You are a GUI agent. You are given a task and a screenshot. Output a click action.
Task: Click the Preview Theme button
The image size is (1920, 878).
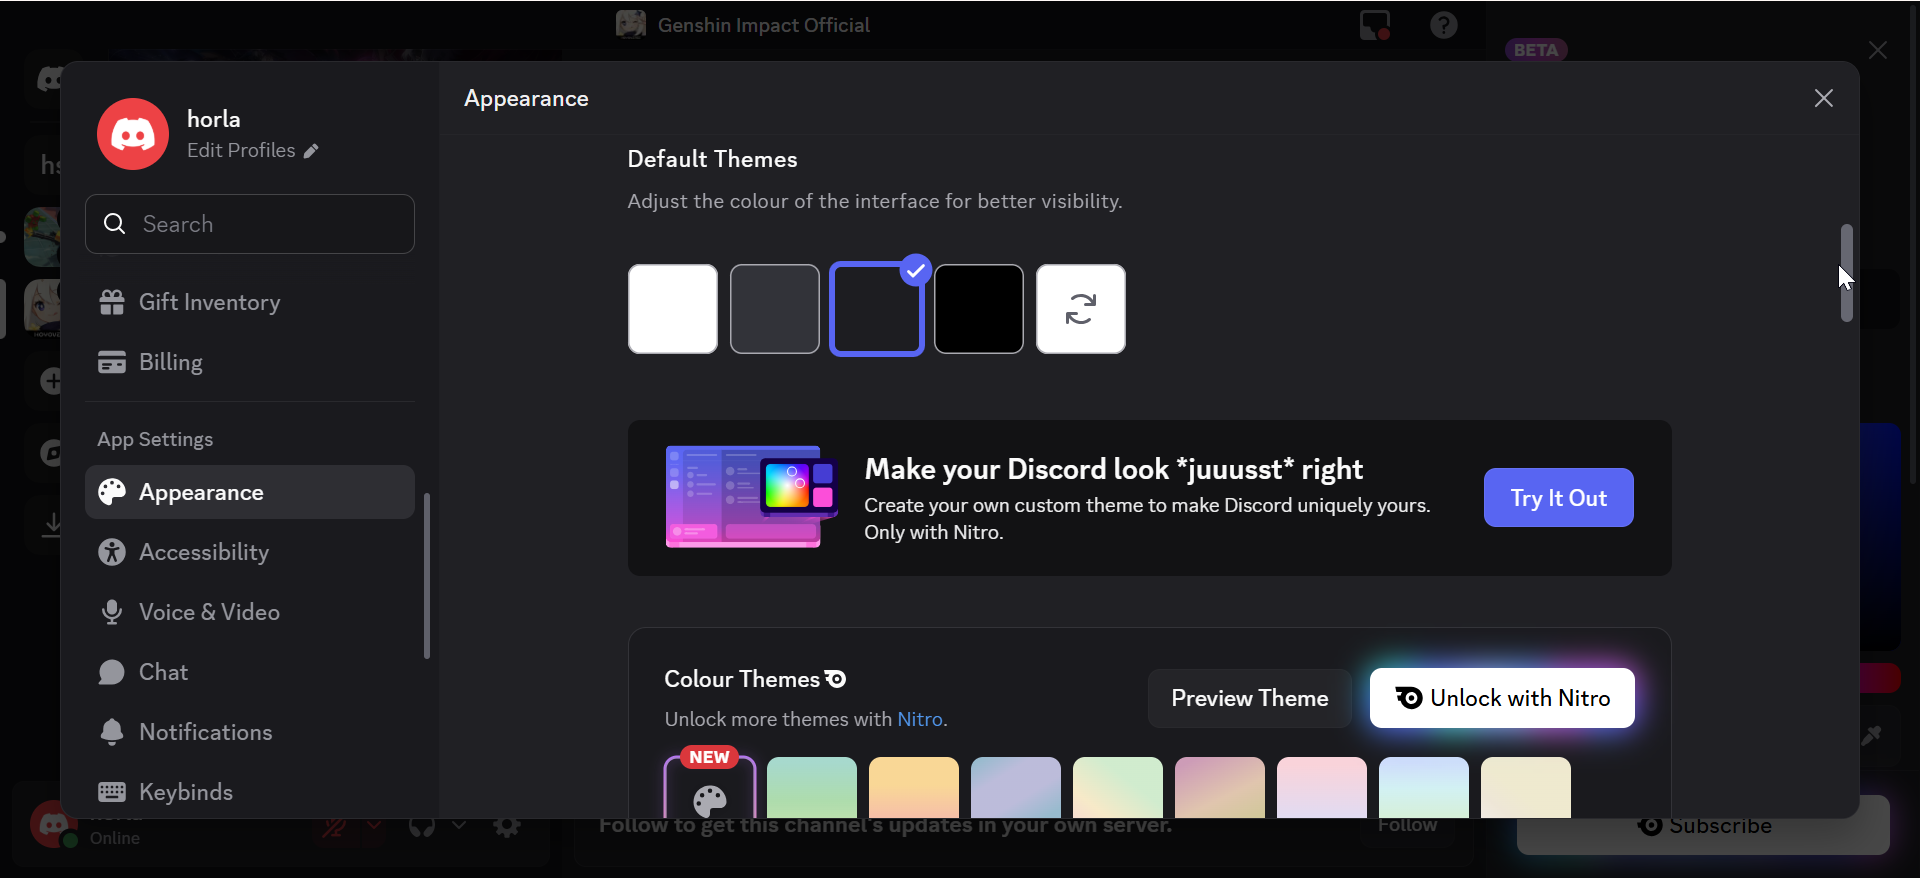click(x=1250, y=698)
